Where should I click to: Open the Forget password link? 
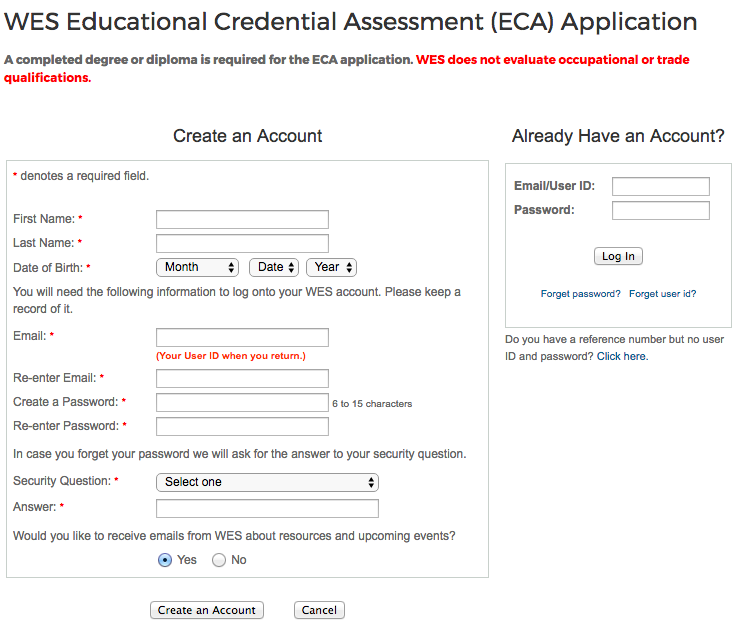pyautogui.click(x=580, y=294)
